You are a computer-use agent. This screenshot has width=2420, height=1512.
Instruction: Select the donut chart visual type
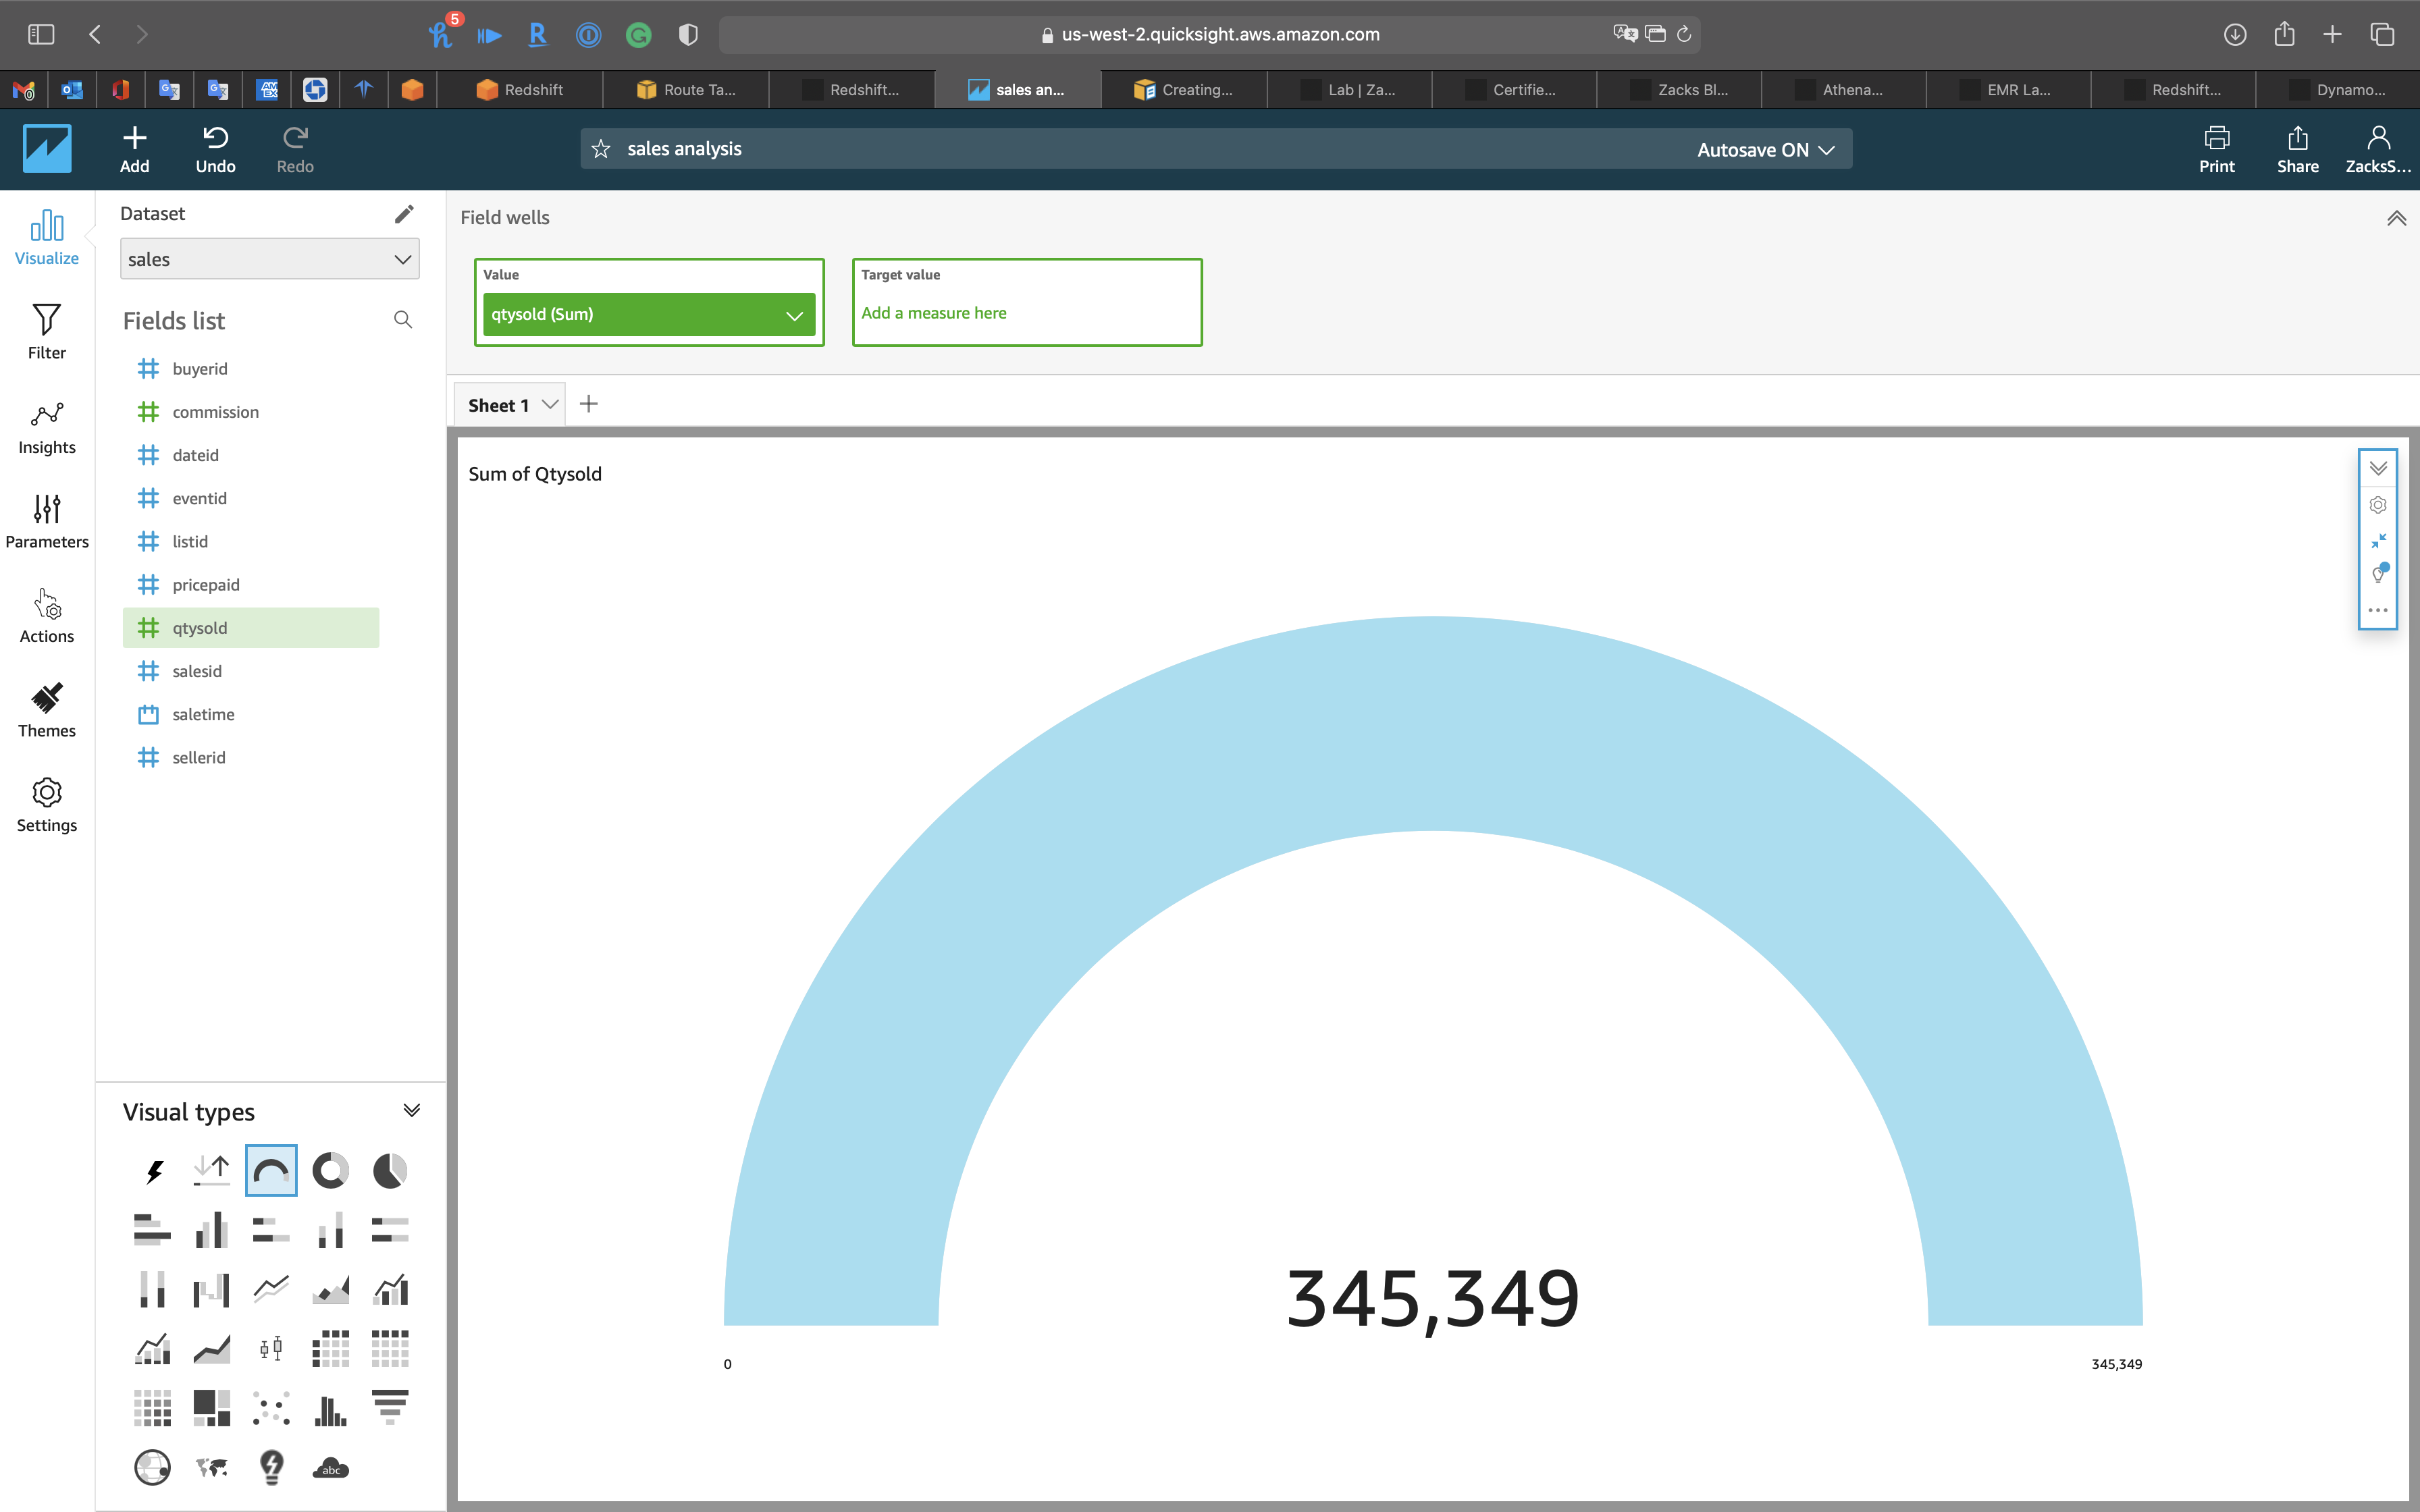330,1170
